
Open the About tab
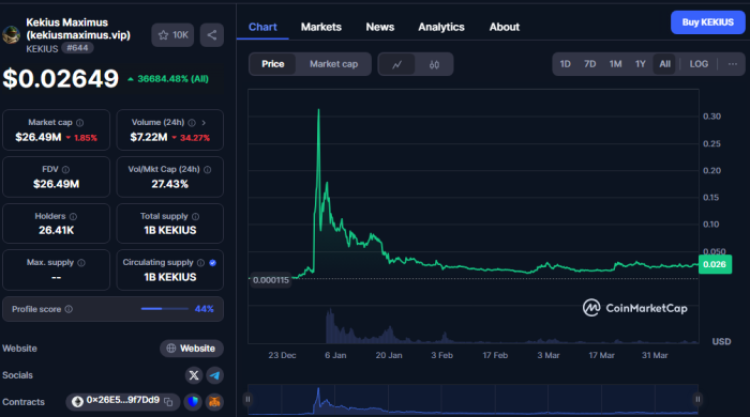[x=504, y=27]
